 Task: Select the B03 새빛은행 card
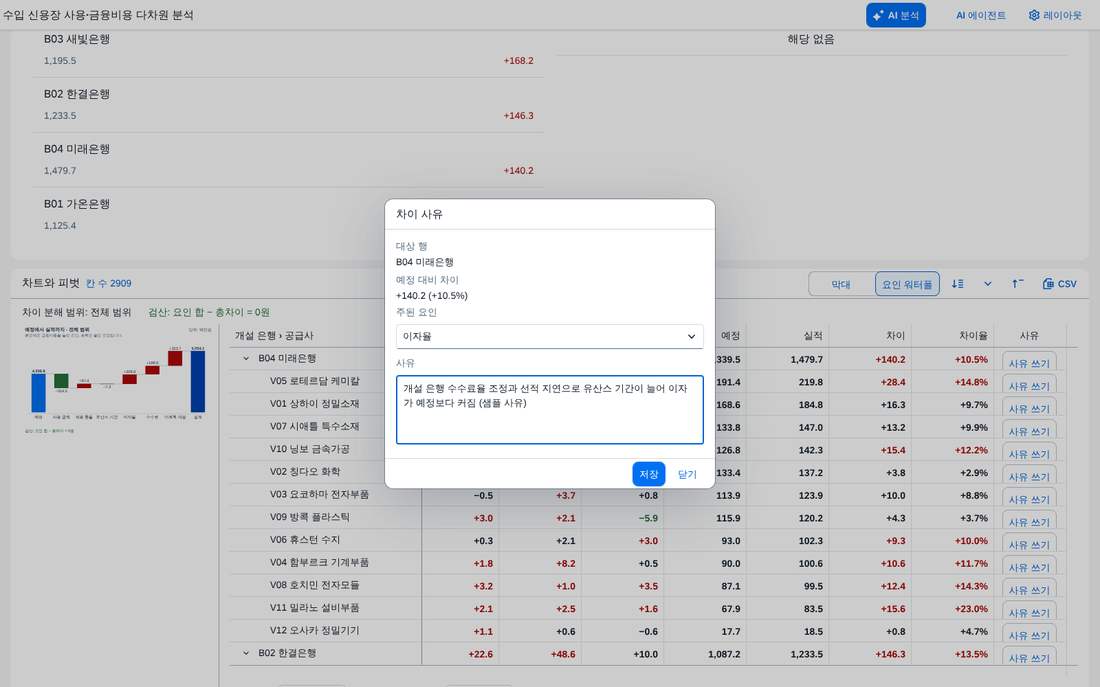pyautogui.click(x=288, y=50)
